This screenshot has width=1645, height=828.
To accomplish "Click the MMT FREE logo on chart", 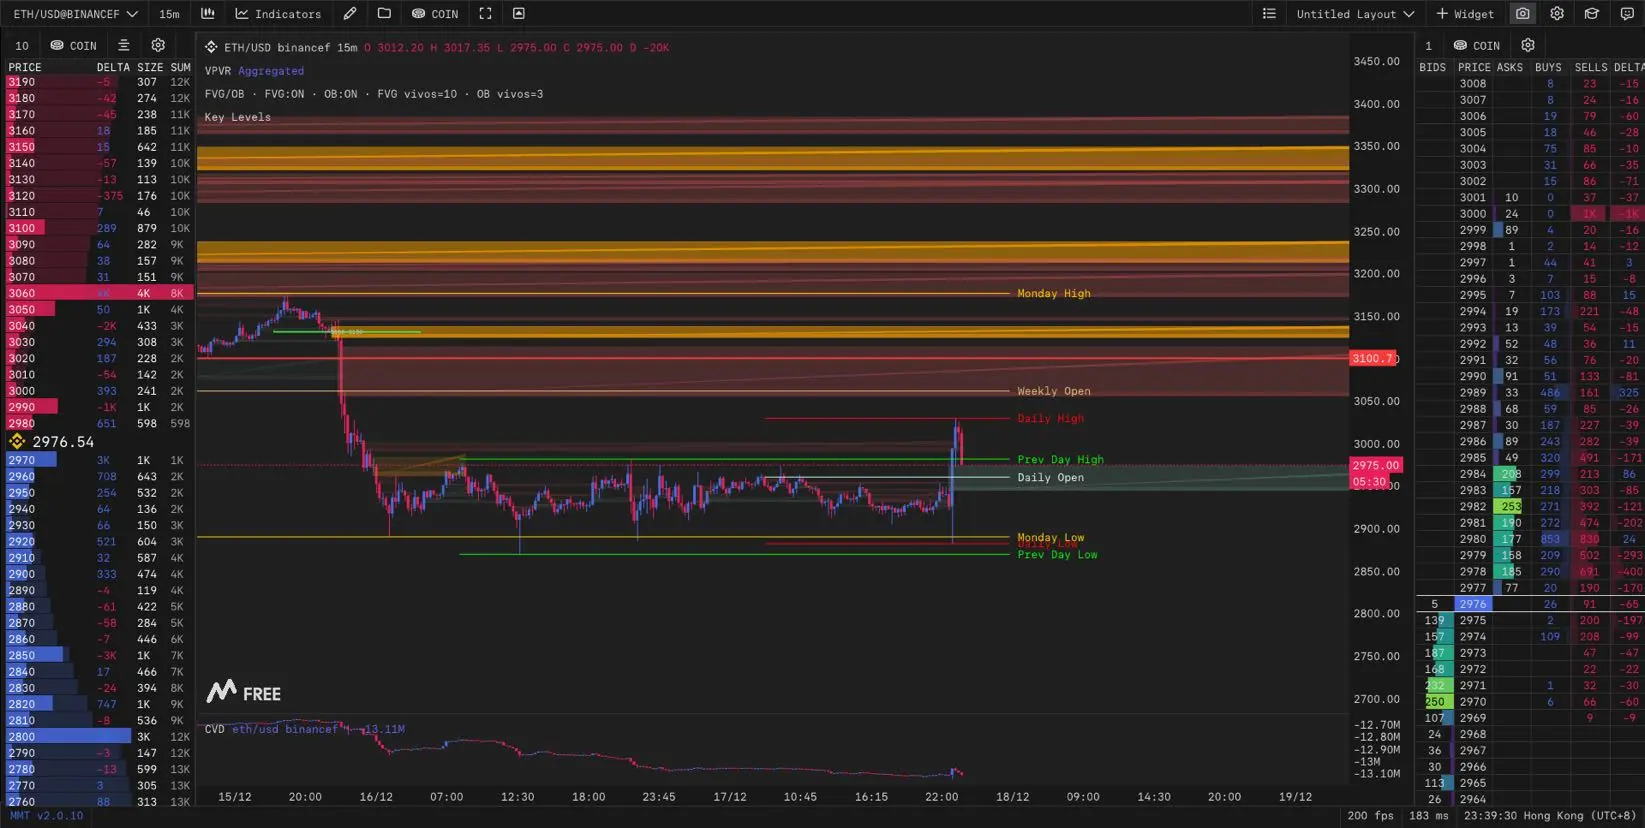I will click(244, 692).
